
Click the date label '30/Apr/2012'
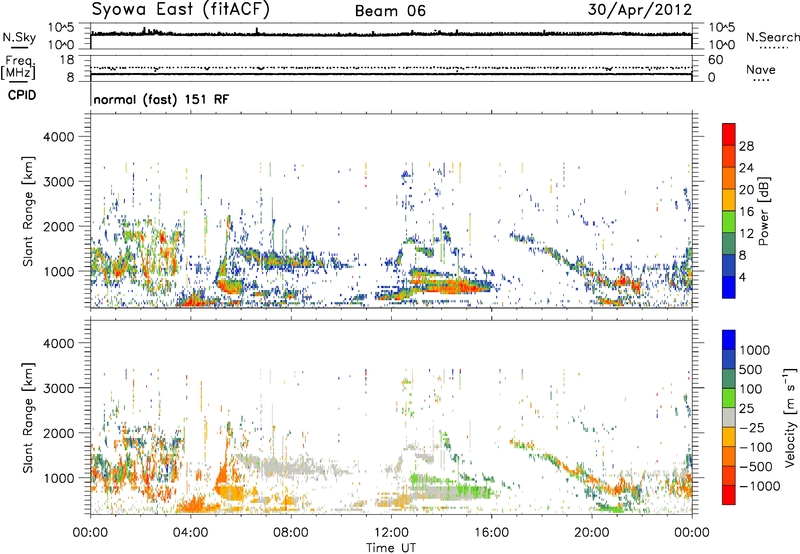(640, 10)
